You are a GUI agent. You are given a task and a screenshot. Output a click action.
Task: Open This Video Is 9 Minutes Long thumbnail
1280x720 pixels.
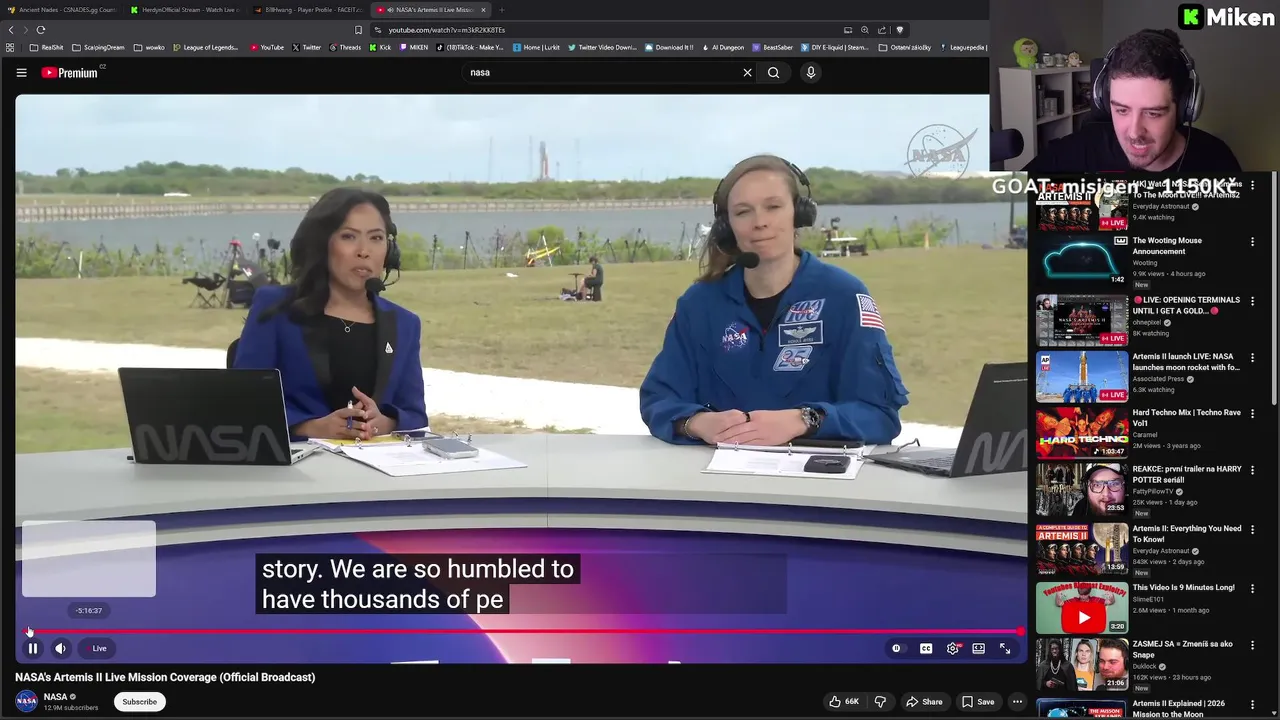click(x=1082, y=608)
